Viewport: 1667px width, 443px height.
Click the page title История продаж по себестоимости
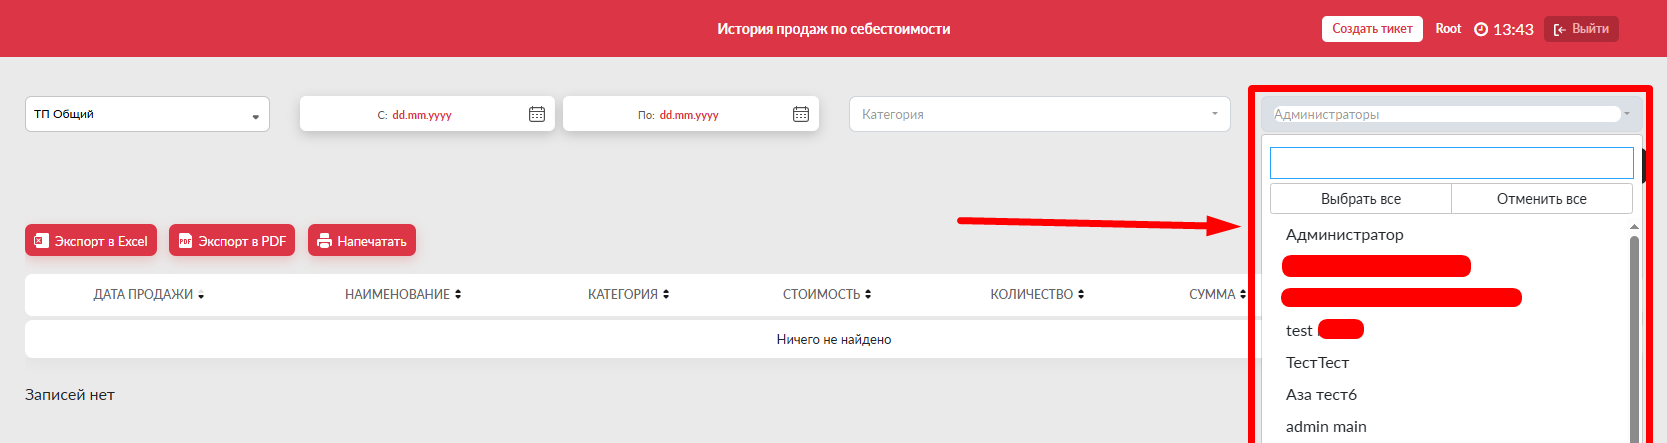tap(833, 29)
